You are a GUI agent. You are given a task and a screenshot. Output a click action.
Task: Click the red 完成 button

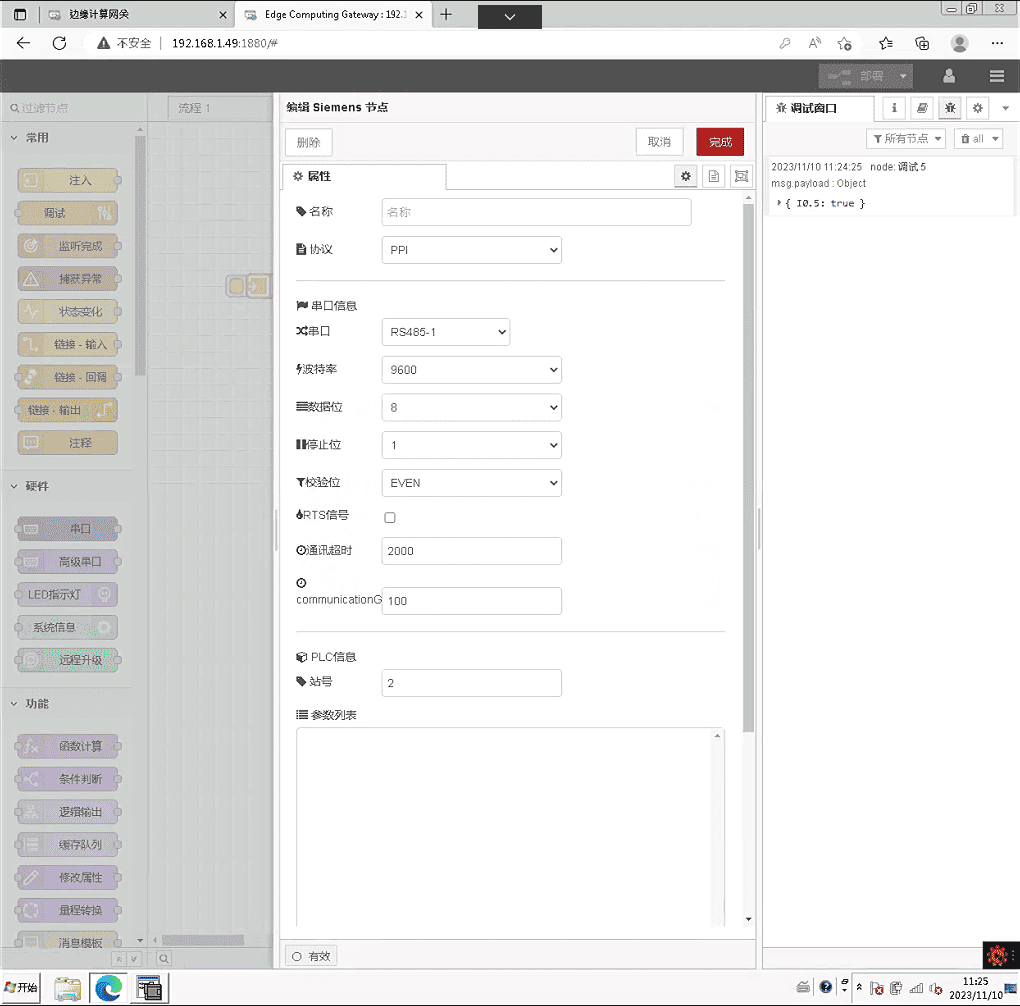[720, 142]
